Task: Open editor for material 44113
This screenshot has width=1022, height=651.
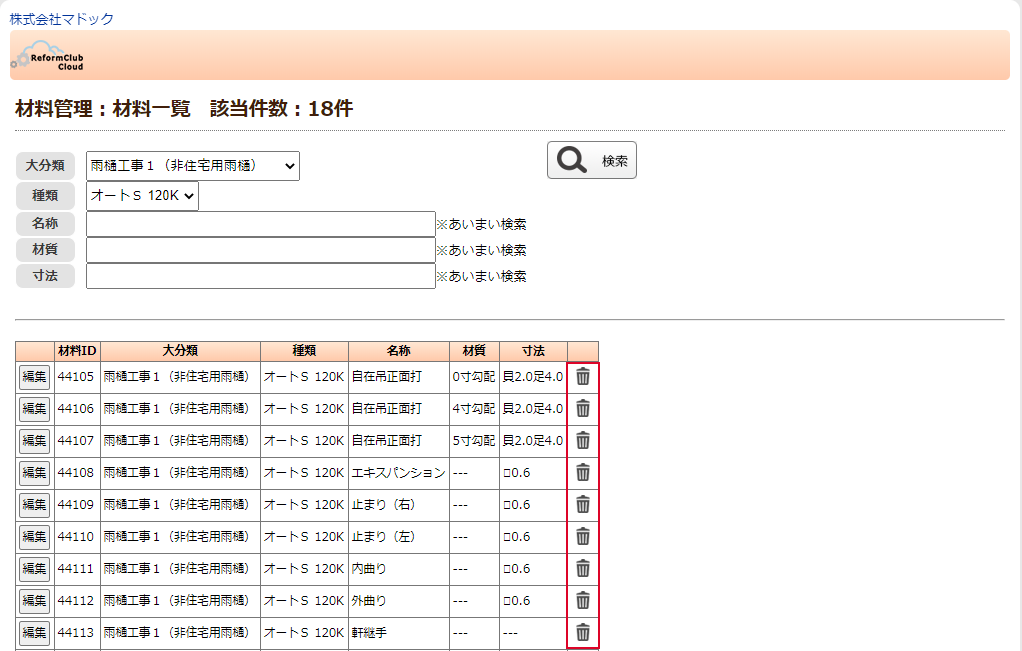Action: tap(34, 633)
